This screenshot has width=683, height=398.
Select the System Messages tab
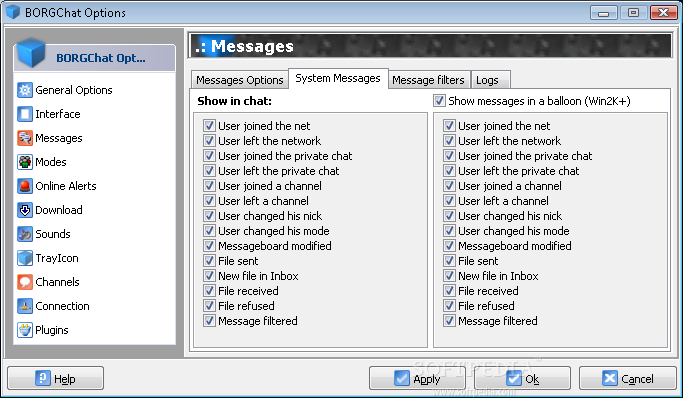pos(338,78)
